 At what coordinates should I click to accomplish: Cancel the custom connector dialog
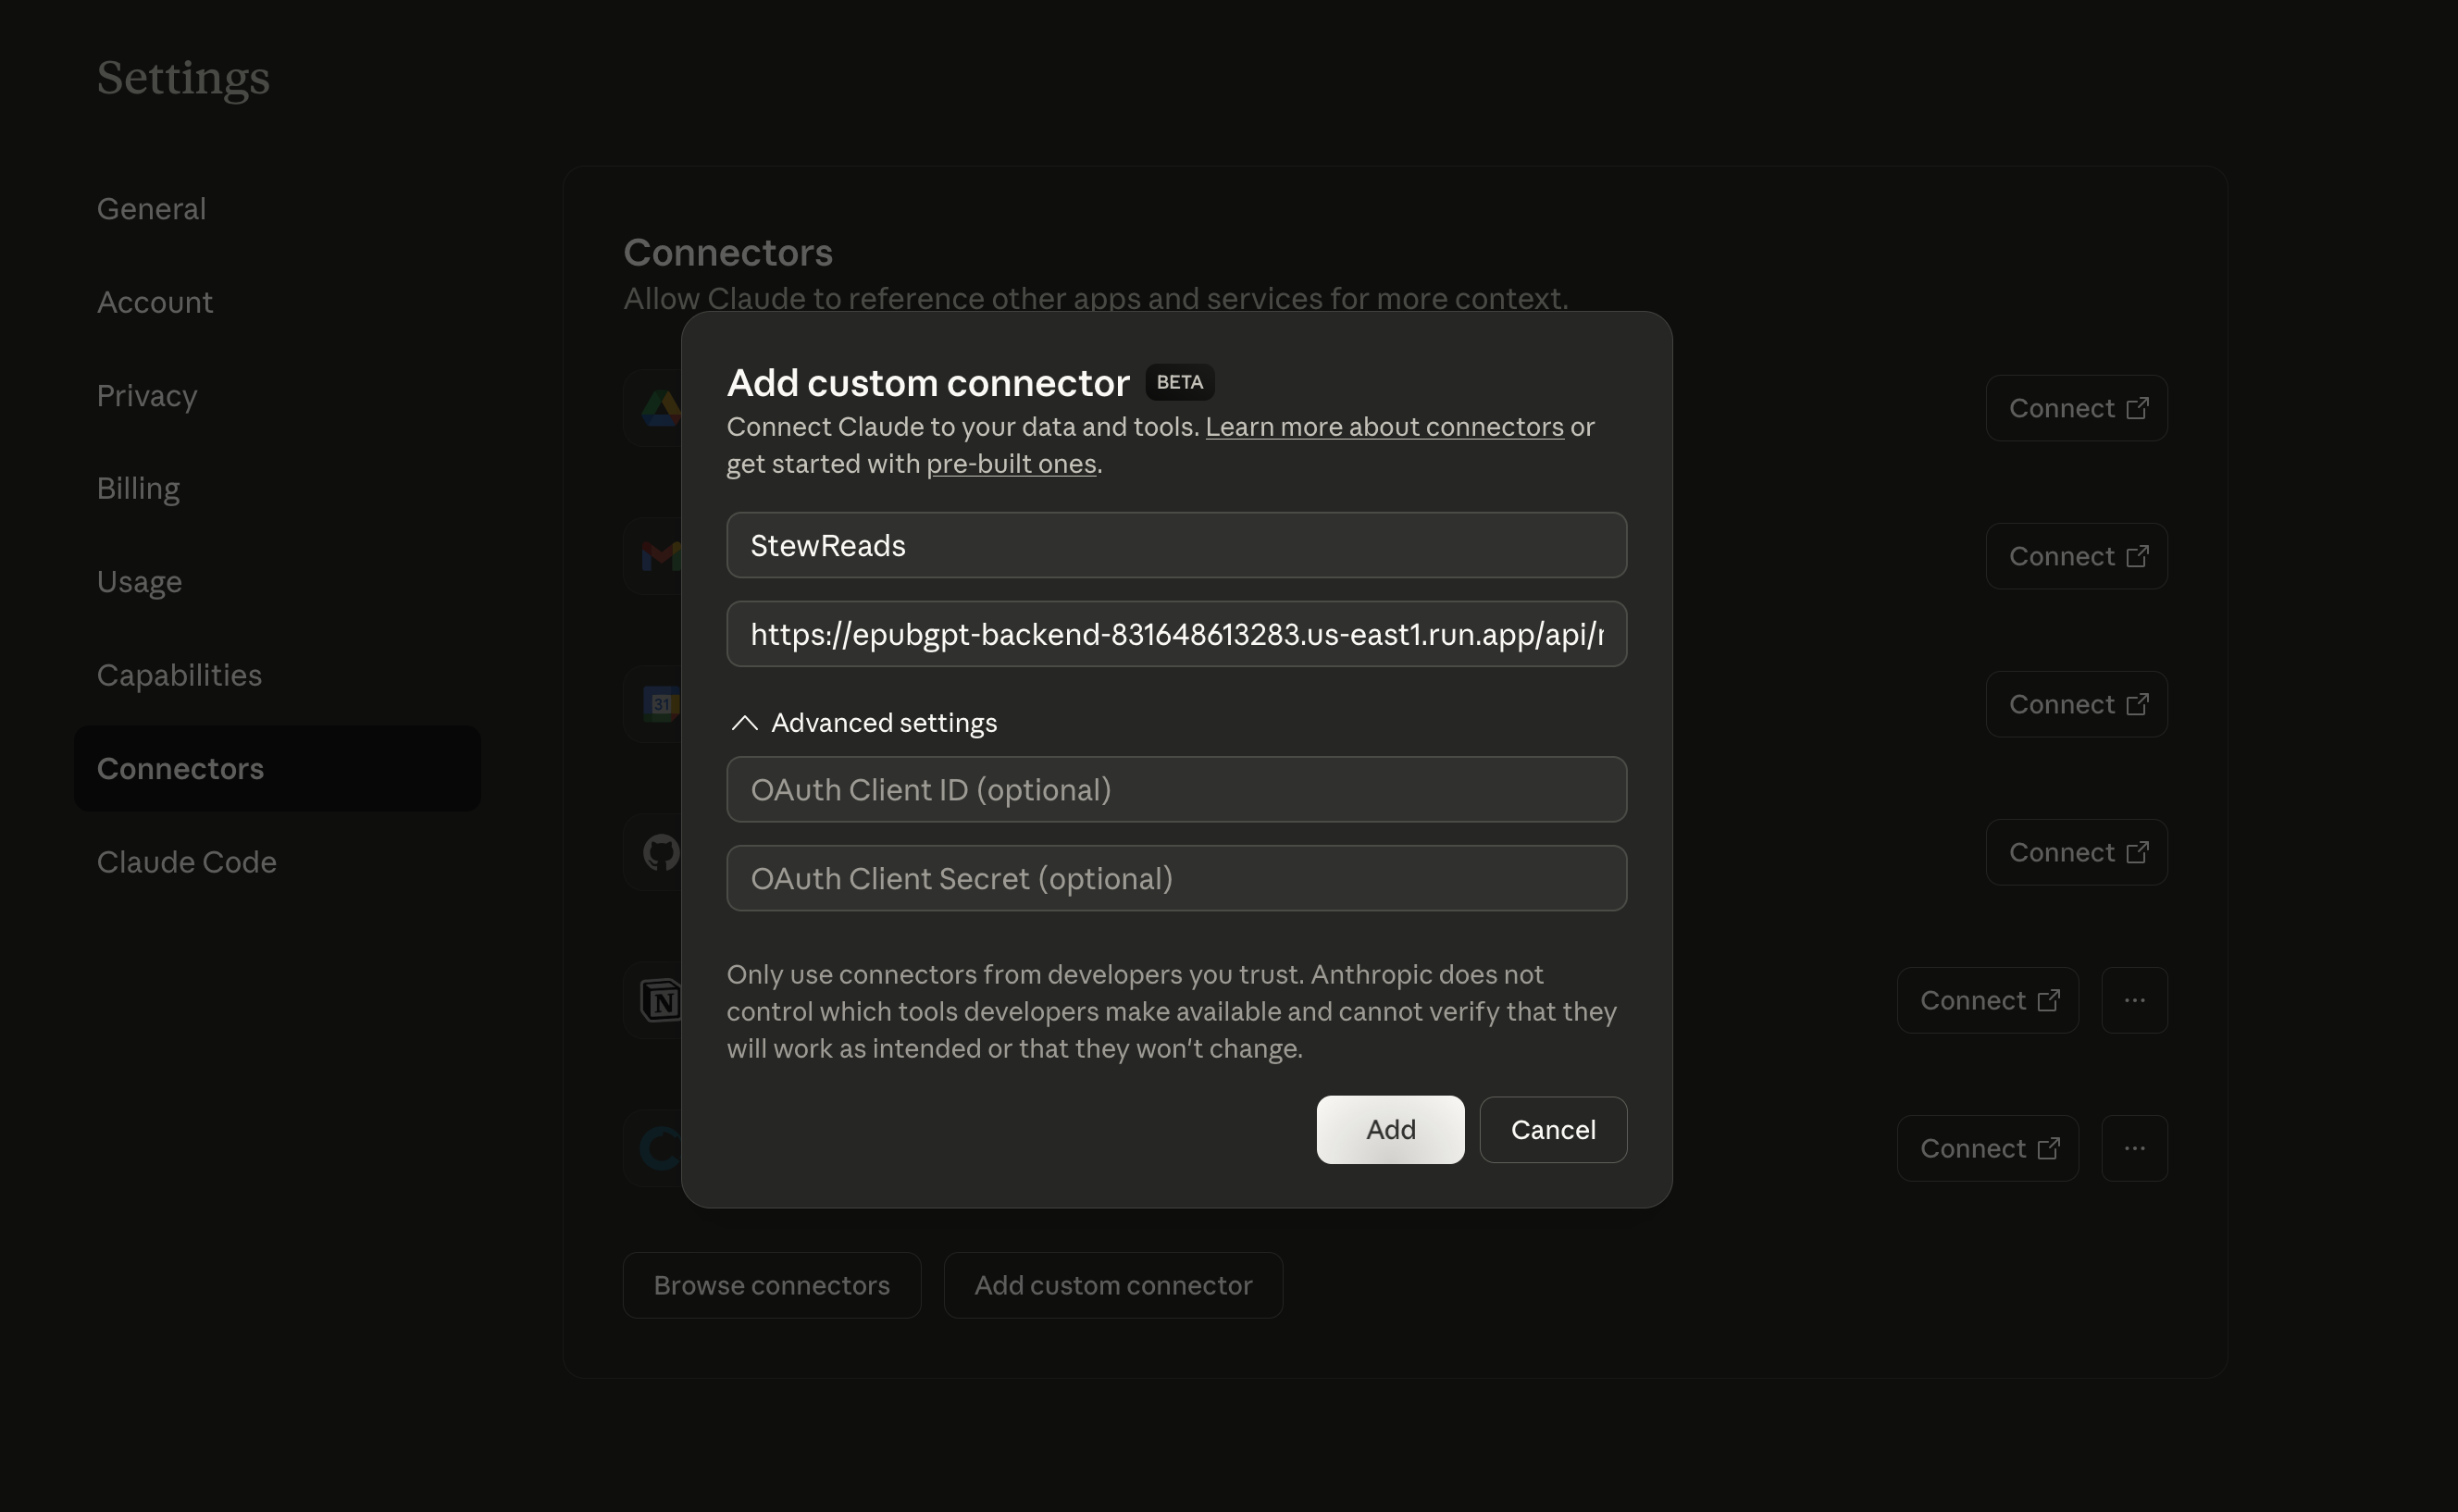pos(1553,1129)
